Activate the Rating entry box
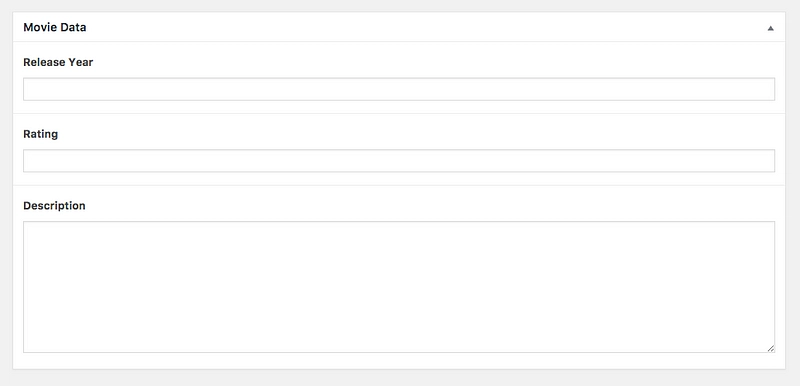The image size is (800, 386). click(x=399, y=161)
